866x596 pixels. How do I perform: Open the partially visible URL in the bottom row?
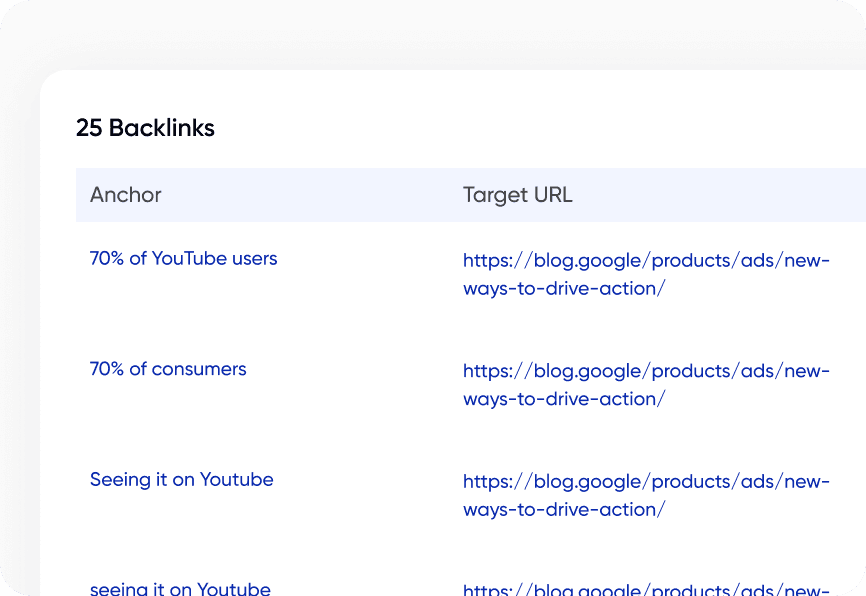tap(645, 587)
